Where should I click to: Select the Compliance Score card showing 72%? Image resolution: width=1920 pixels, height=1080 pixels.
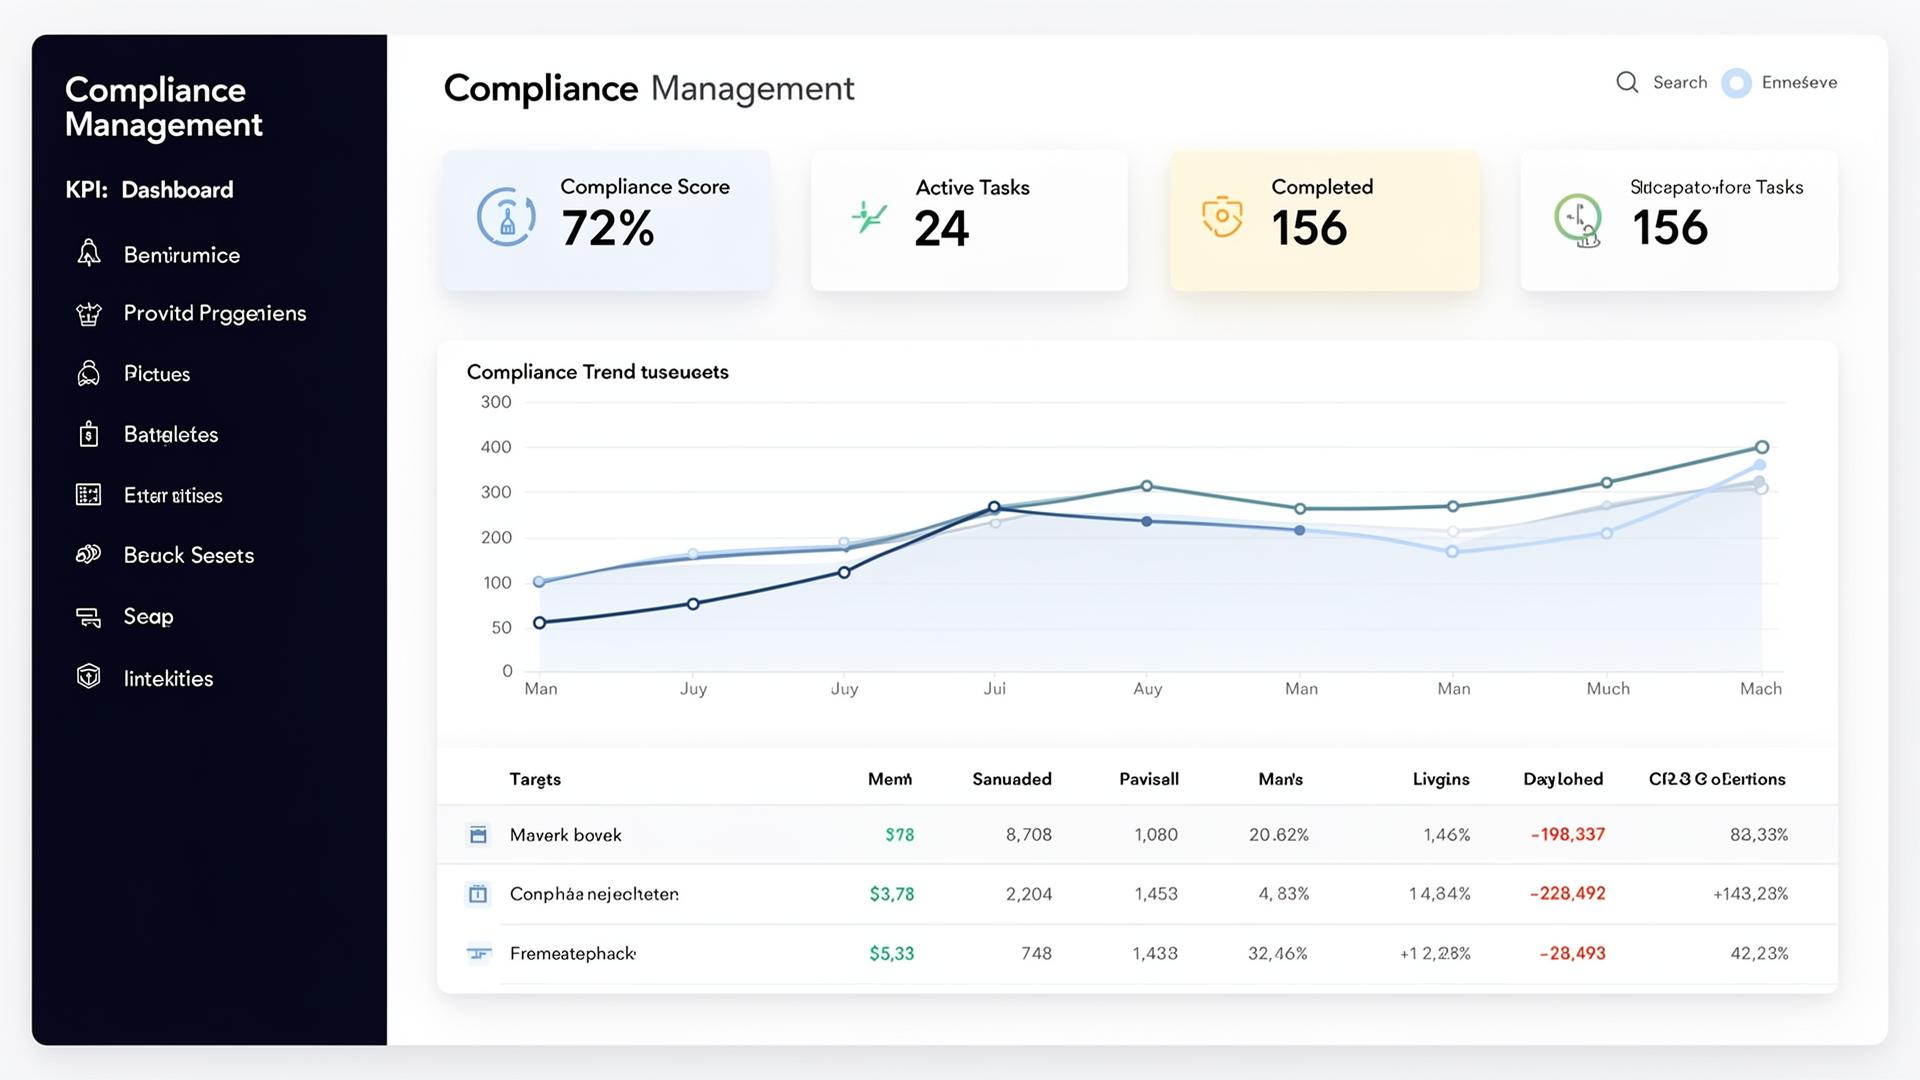606,220
